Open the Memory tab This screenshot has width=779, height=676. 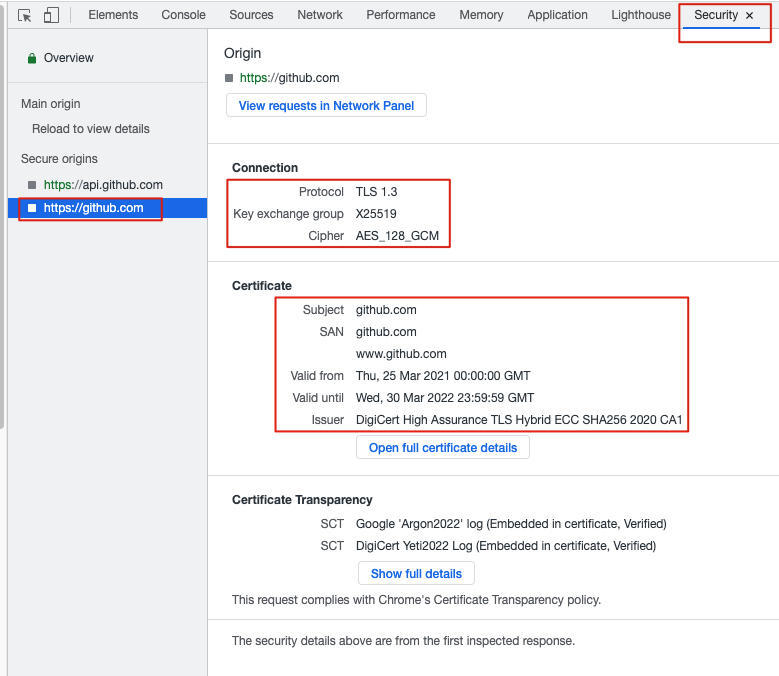(x=481, y=15)
